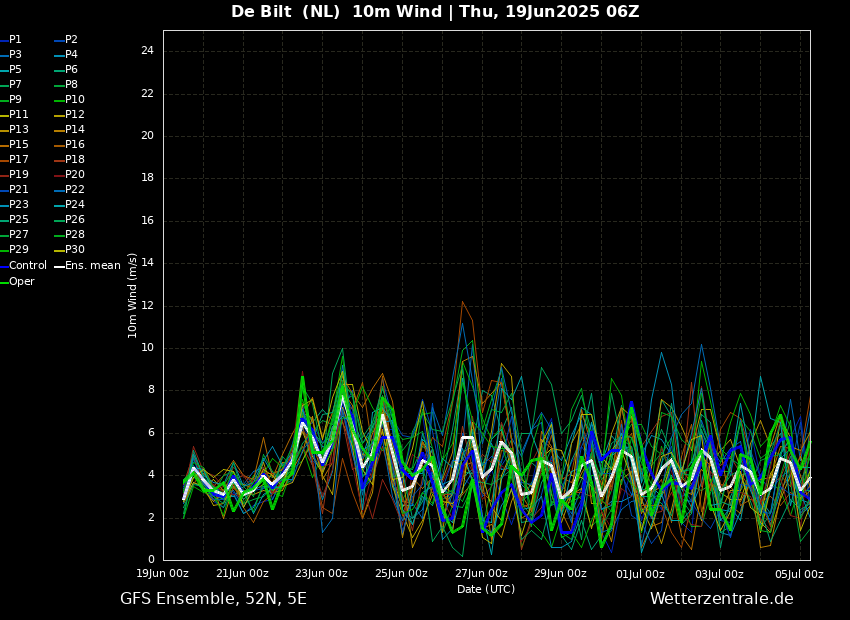Click the Control legend entry

pos(27,266)
